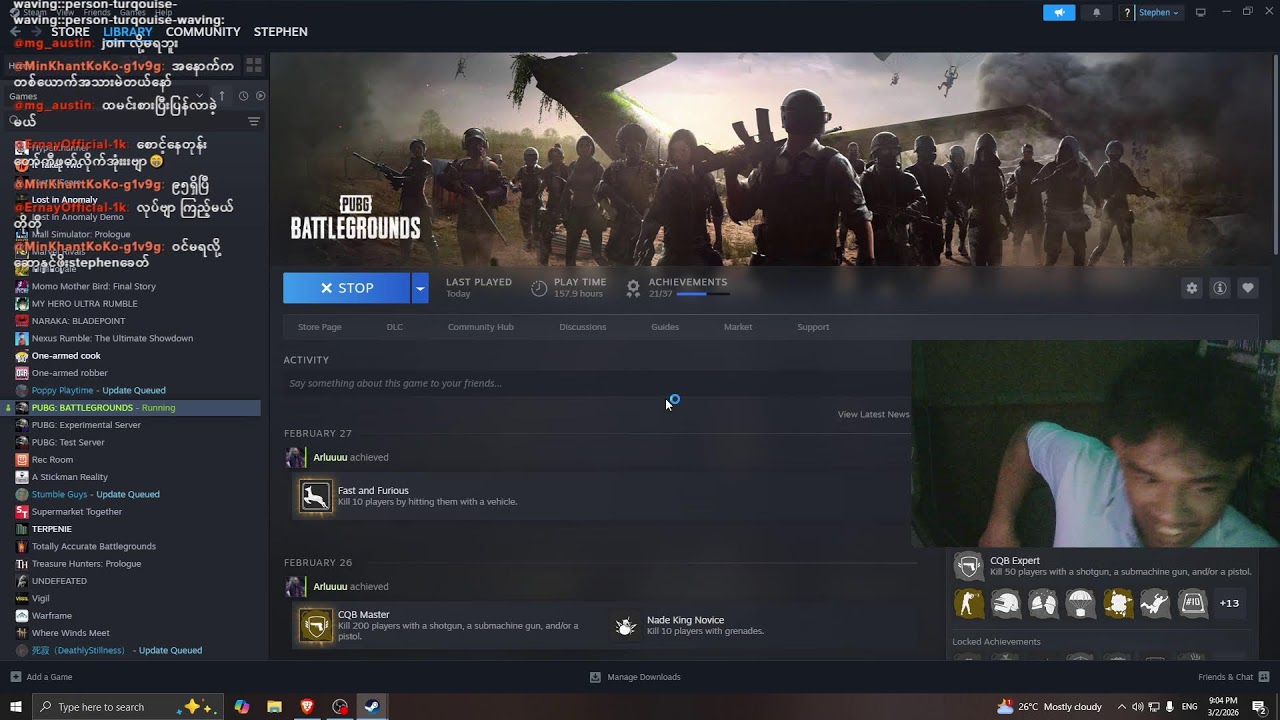Click the explosion achievement badge
Screen dimensions: 1280x720
1118,603
